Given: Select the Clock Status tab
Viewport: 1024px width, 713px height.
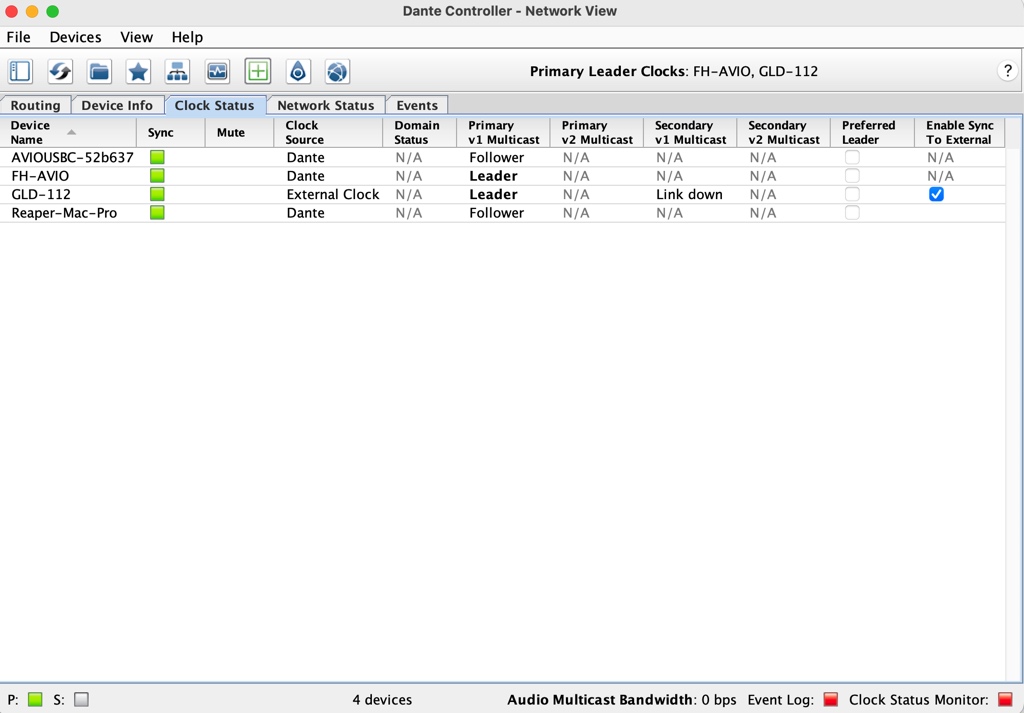Looking at the screenshot, I should pyautogui.click(x=215, y=105).
